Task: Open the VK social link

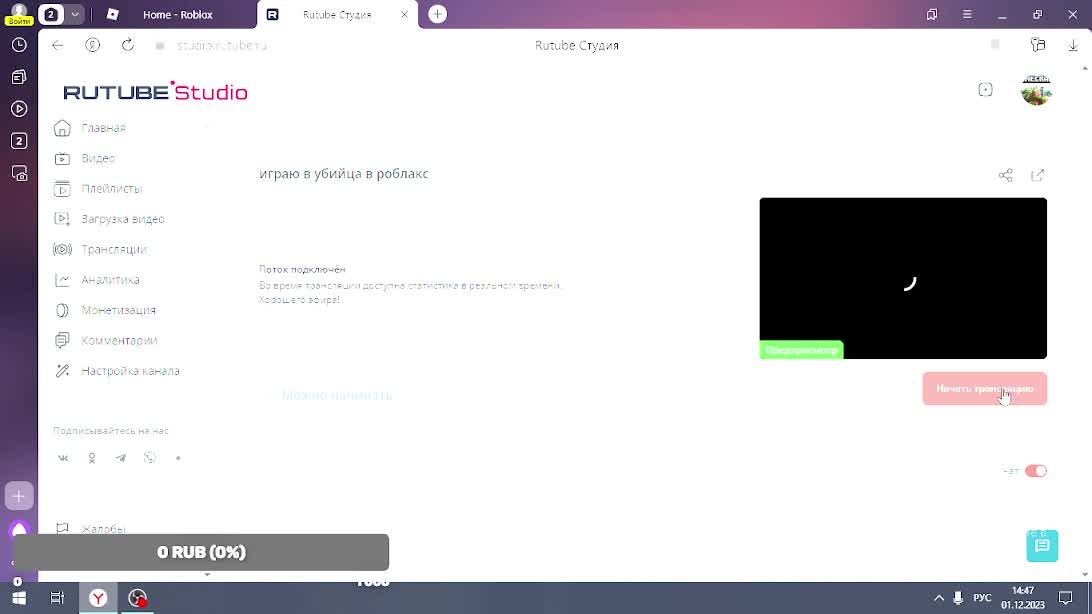Action: pos(63,458)
